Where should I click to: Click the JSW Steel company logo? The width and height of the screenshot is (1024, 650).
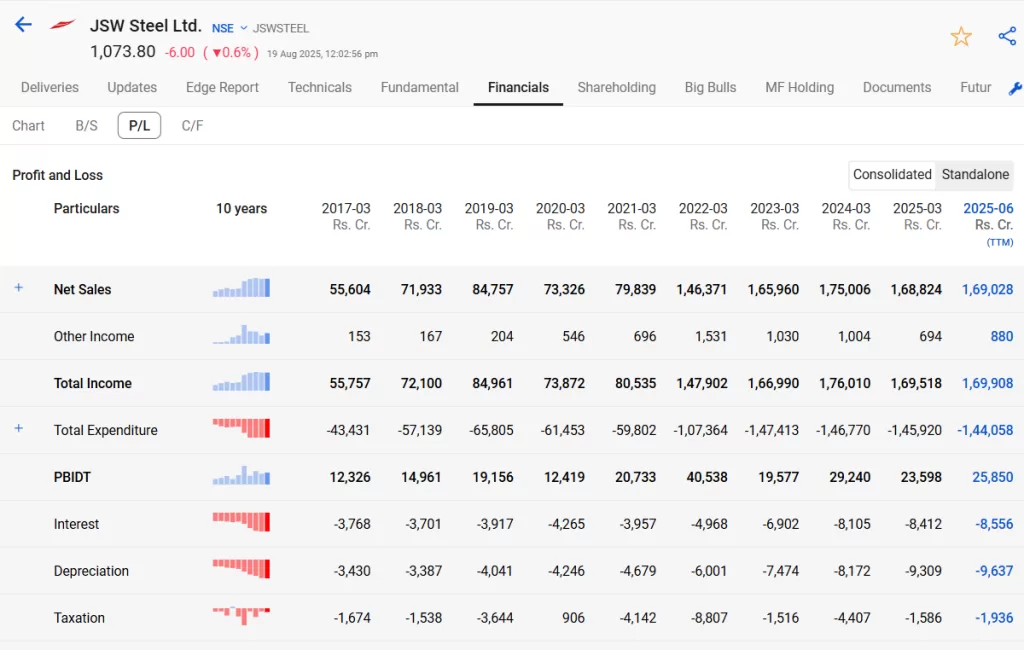click(63, 25)
